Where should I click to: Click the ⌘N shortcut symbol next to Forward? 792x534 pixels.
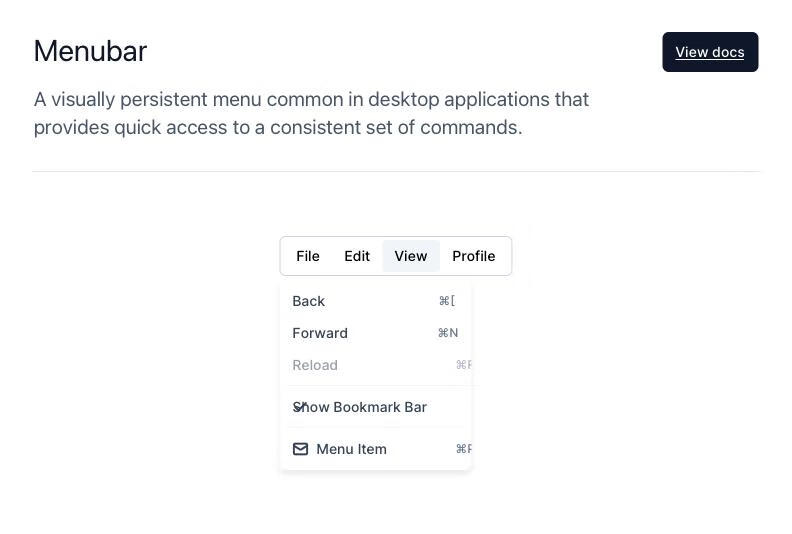(x=448, y=333)
